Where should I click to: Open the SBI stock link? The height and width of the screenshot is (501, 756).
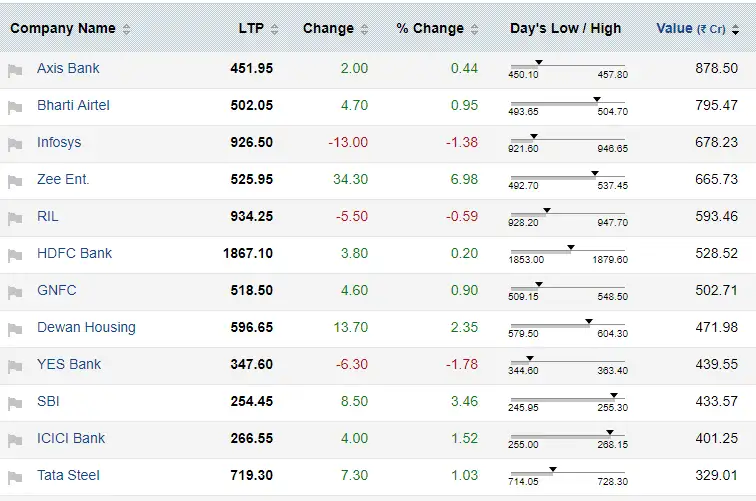coord(49,402)
